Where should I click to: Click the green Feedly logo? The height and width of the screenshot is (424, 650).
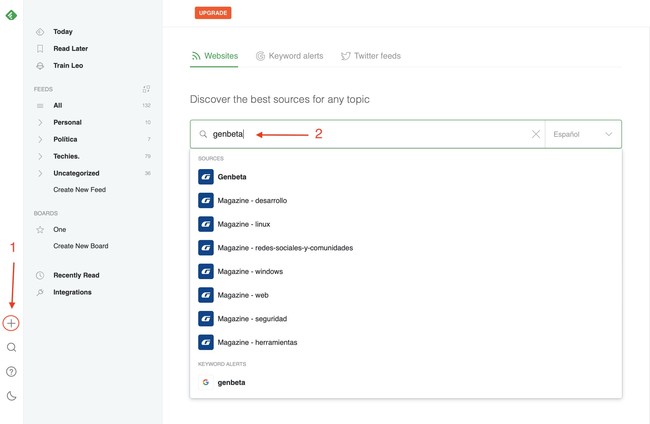point(11,15)
